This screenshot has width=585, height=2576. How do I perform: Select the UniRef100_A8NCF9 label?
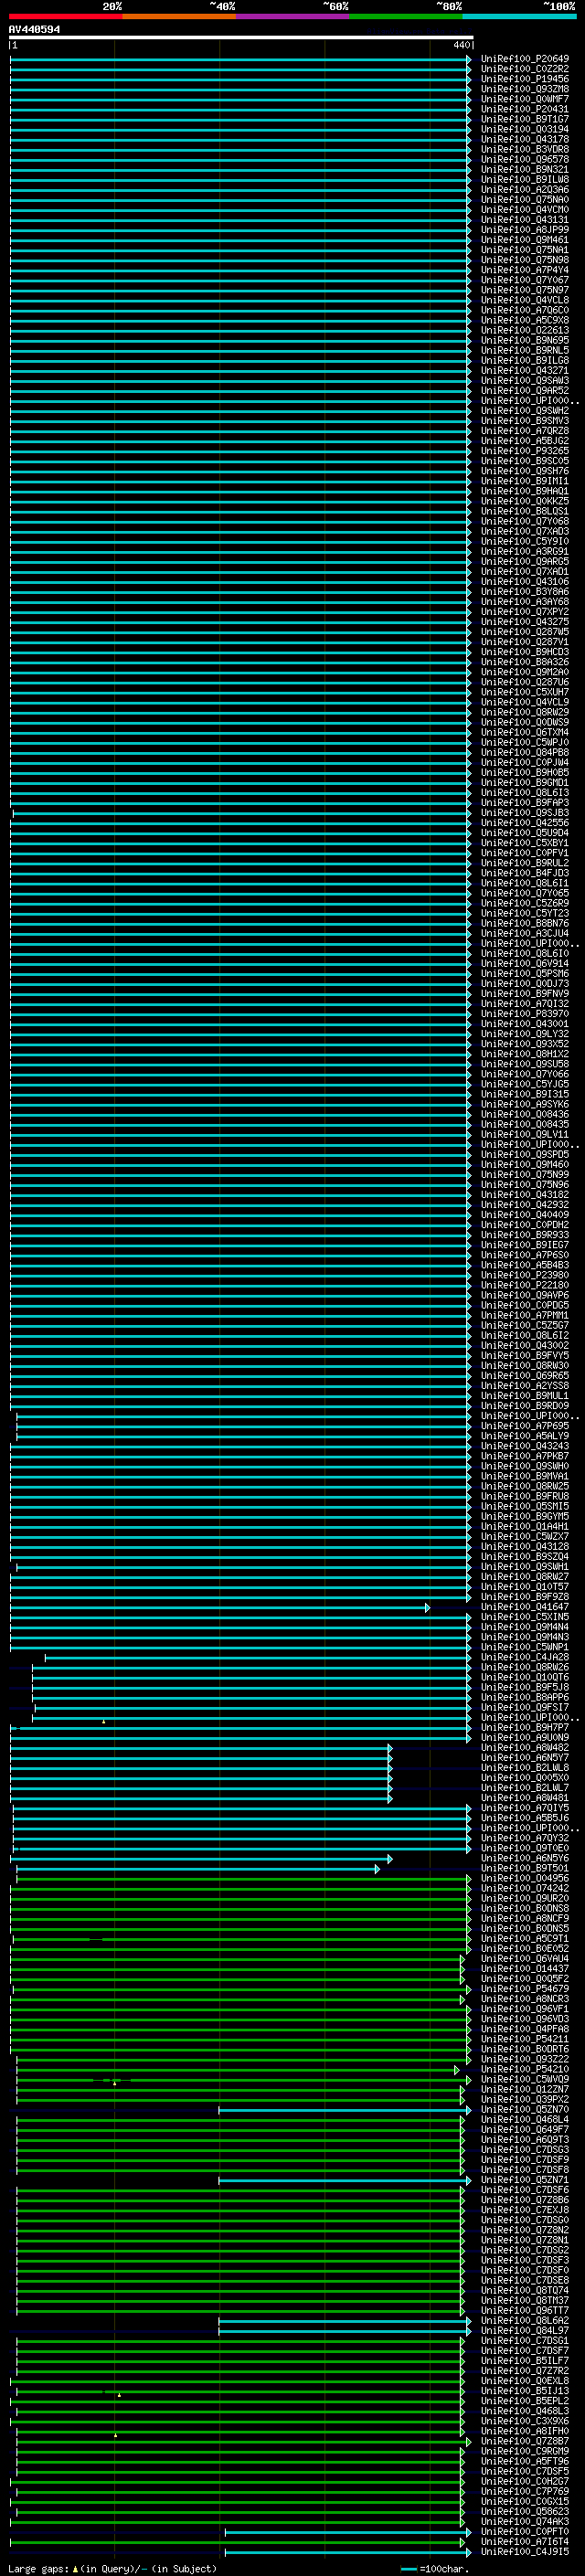[524, 1918]
